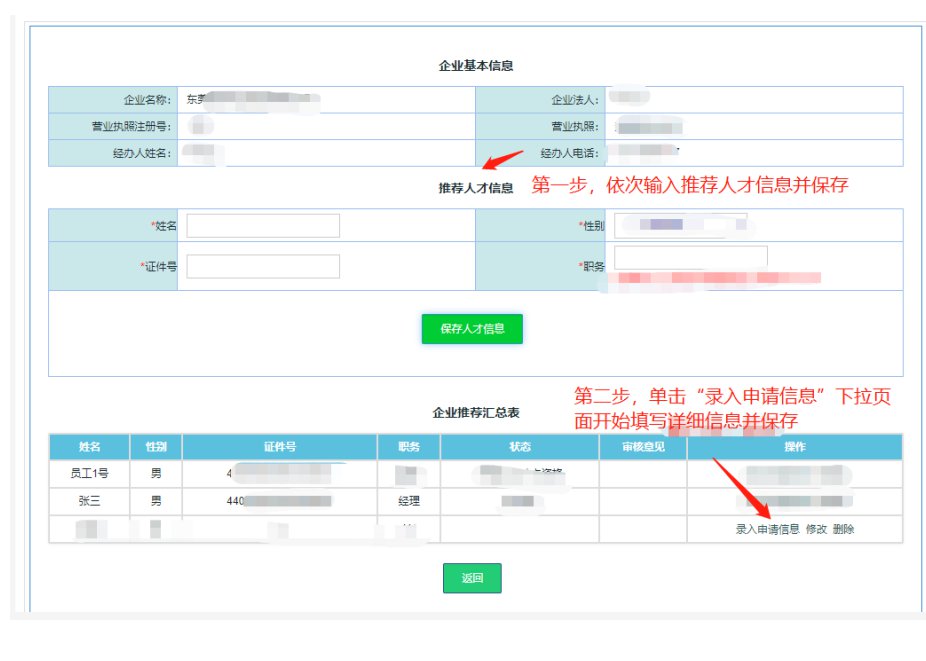Click the green 返回 button
This screenshot has width=926, height=661.
click(472, 578)
